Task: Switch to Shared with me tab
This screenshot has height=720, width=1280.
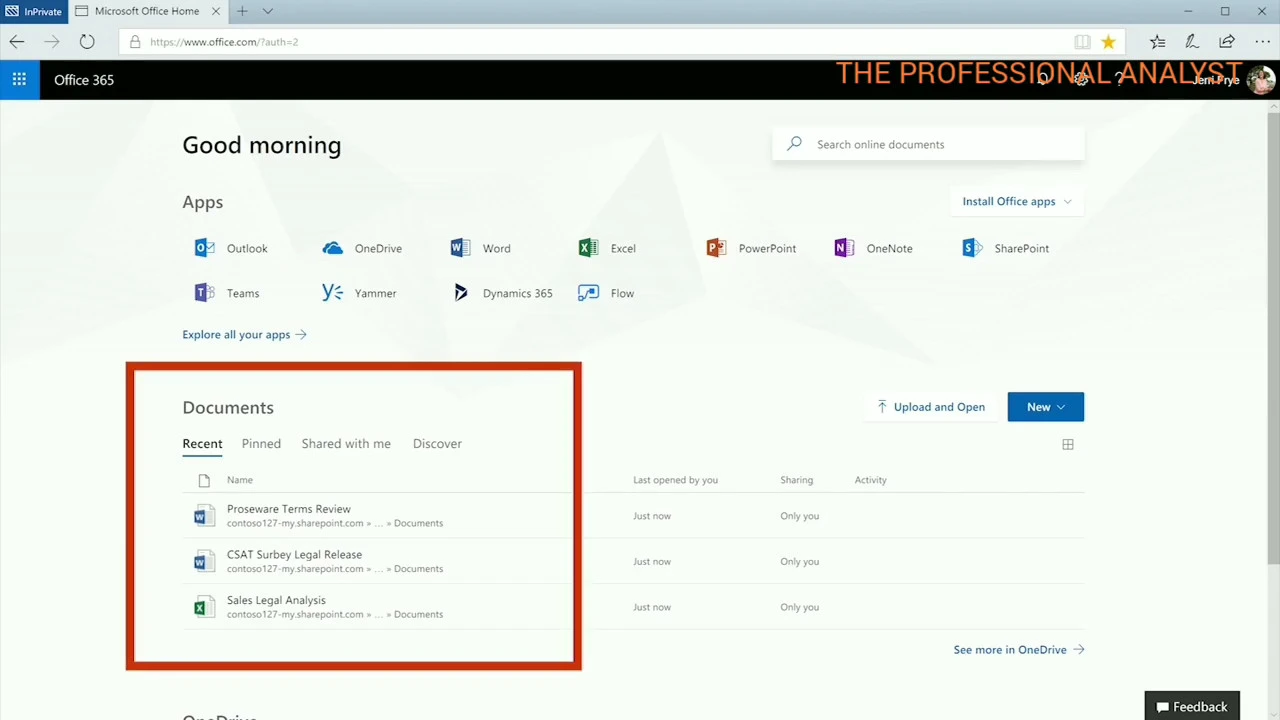Action: pyautogui.click(x=346, y=444)
